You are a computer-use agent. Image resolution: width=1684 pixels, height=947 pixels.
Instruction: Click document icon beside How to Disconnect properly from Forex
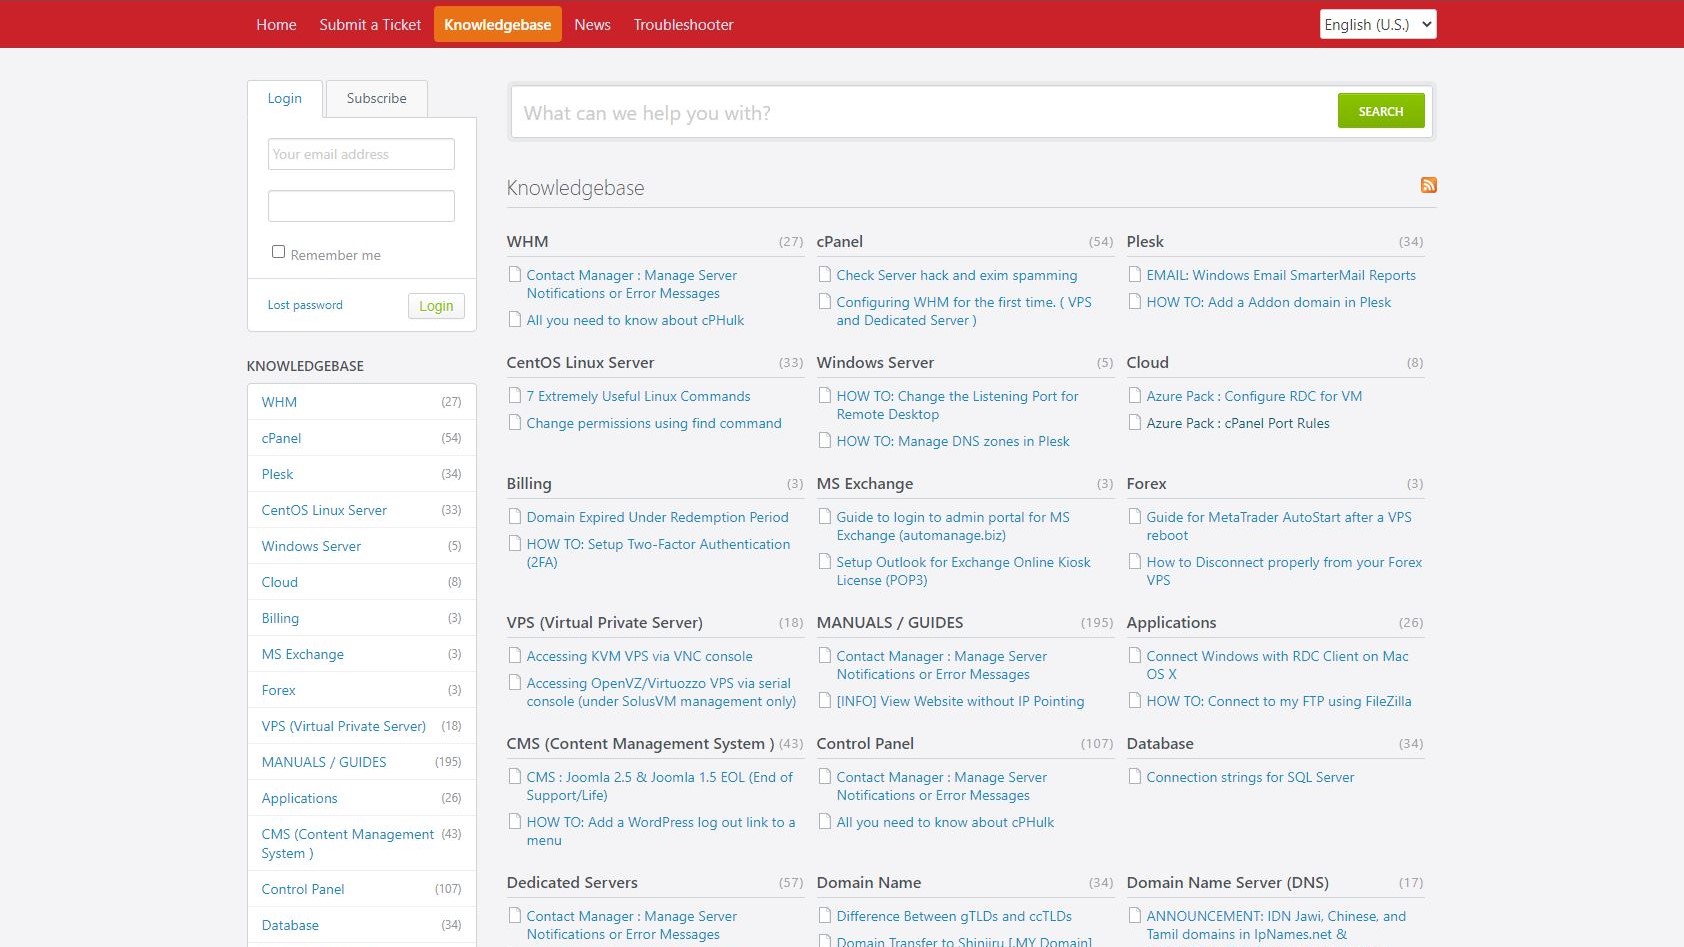(x=1135, y=562)
